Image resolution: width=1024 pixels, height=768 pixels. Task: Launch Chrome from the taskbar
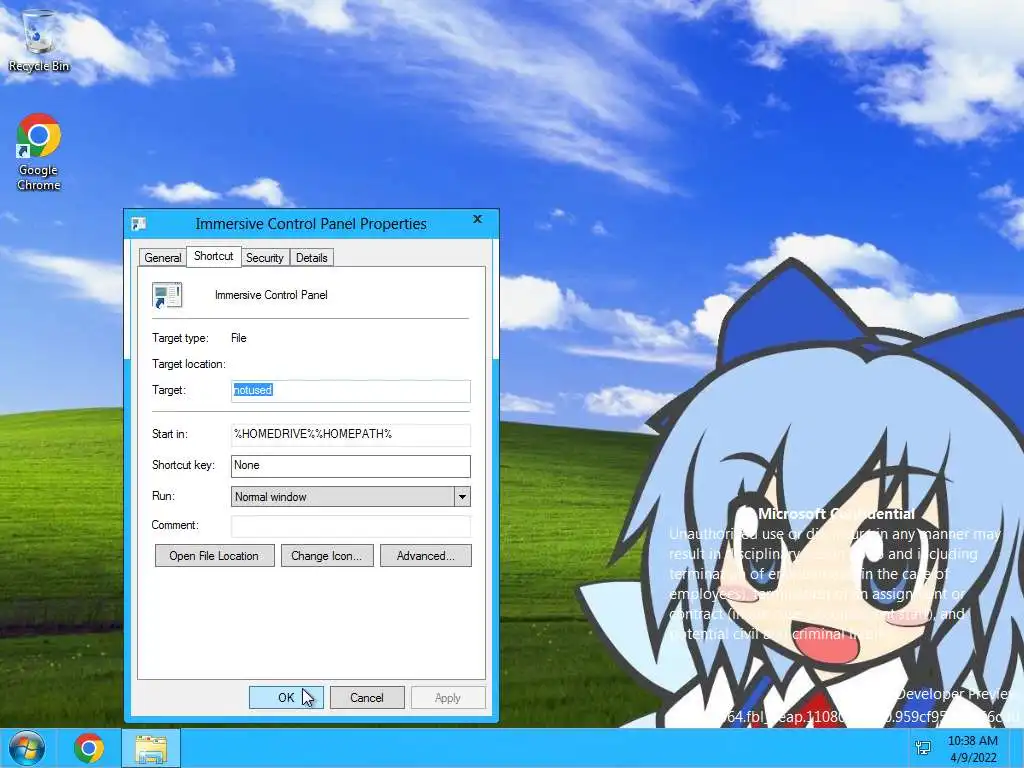[x=89, y=748]
